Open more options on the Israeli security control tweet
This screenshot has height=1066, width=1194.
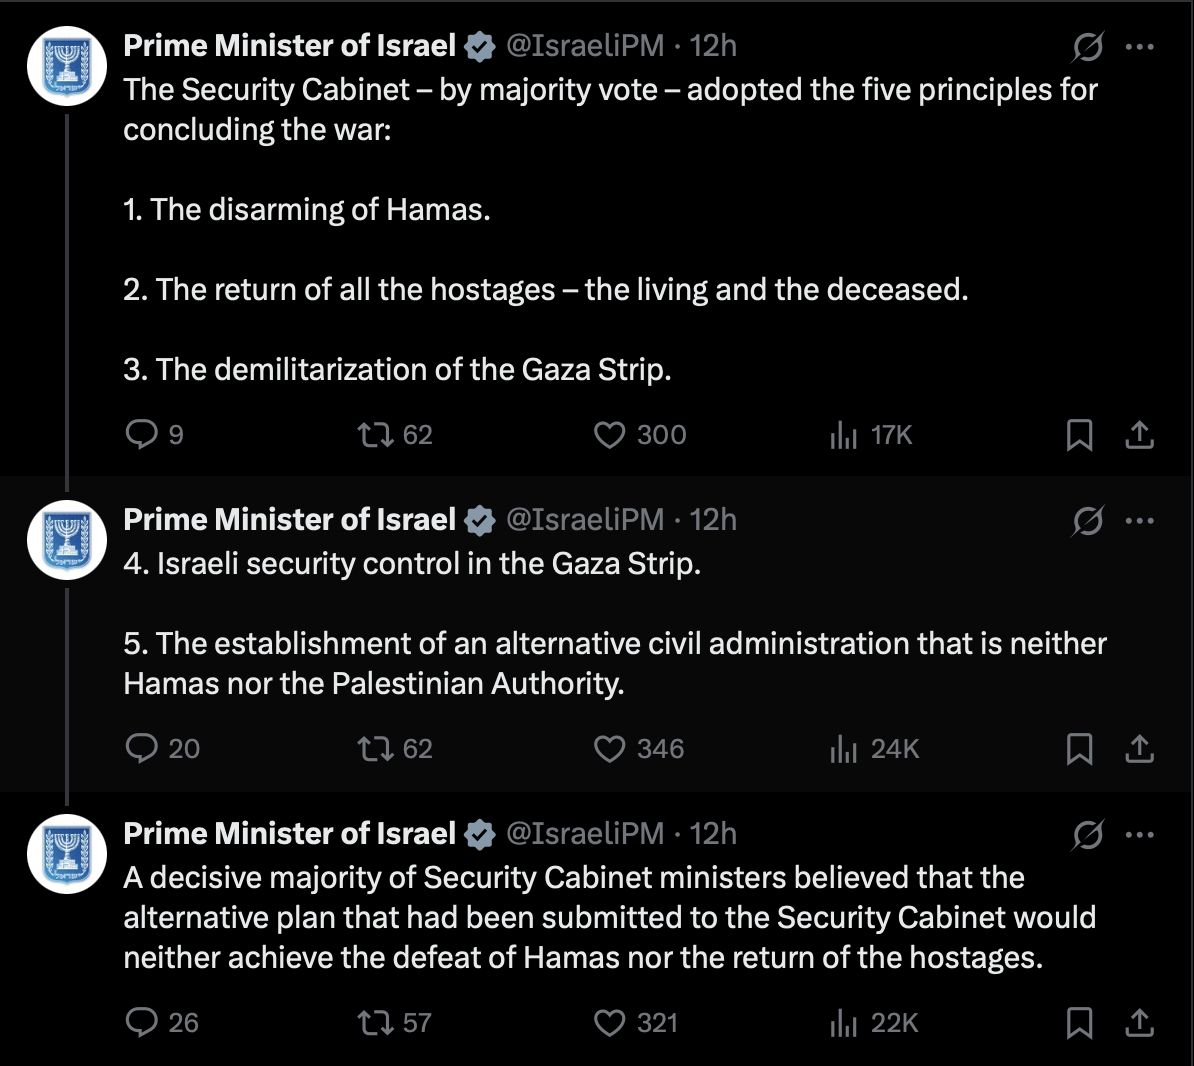point(1139,521)
